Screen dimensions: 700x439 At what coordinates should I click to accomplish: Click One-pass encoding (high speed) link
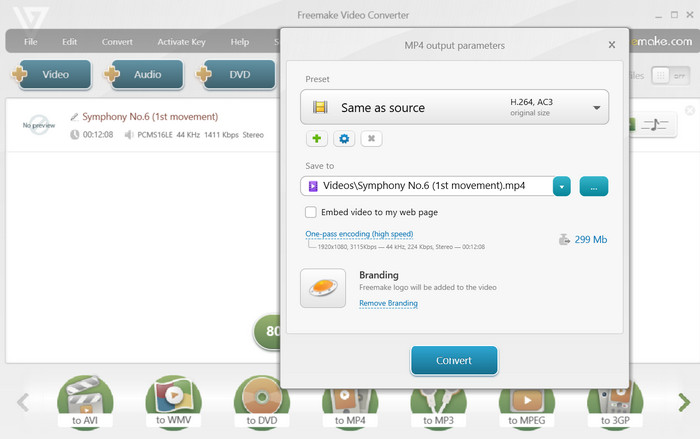coord(359,234)
